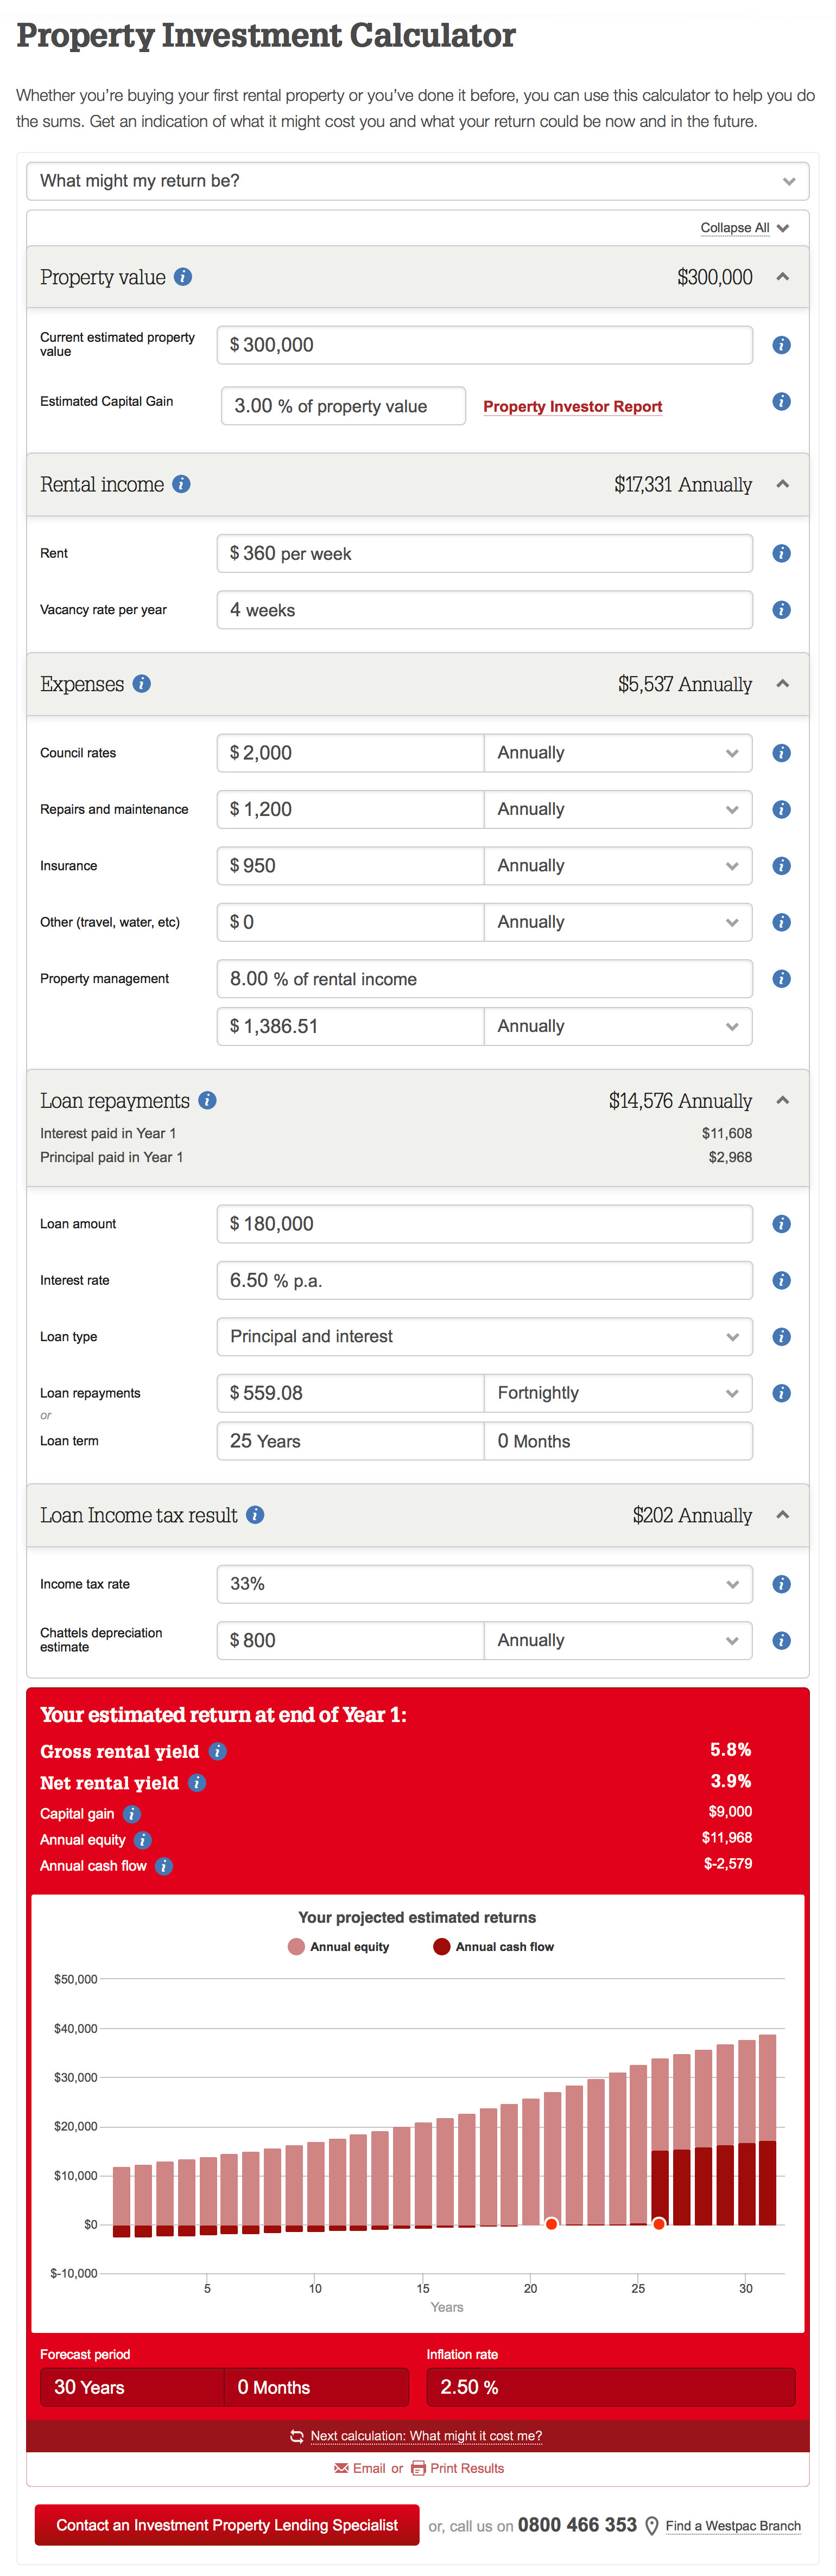
Task: Click info icon for Estimated Capital Gain row
Action: click(782, 401)
